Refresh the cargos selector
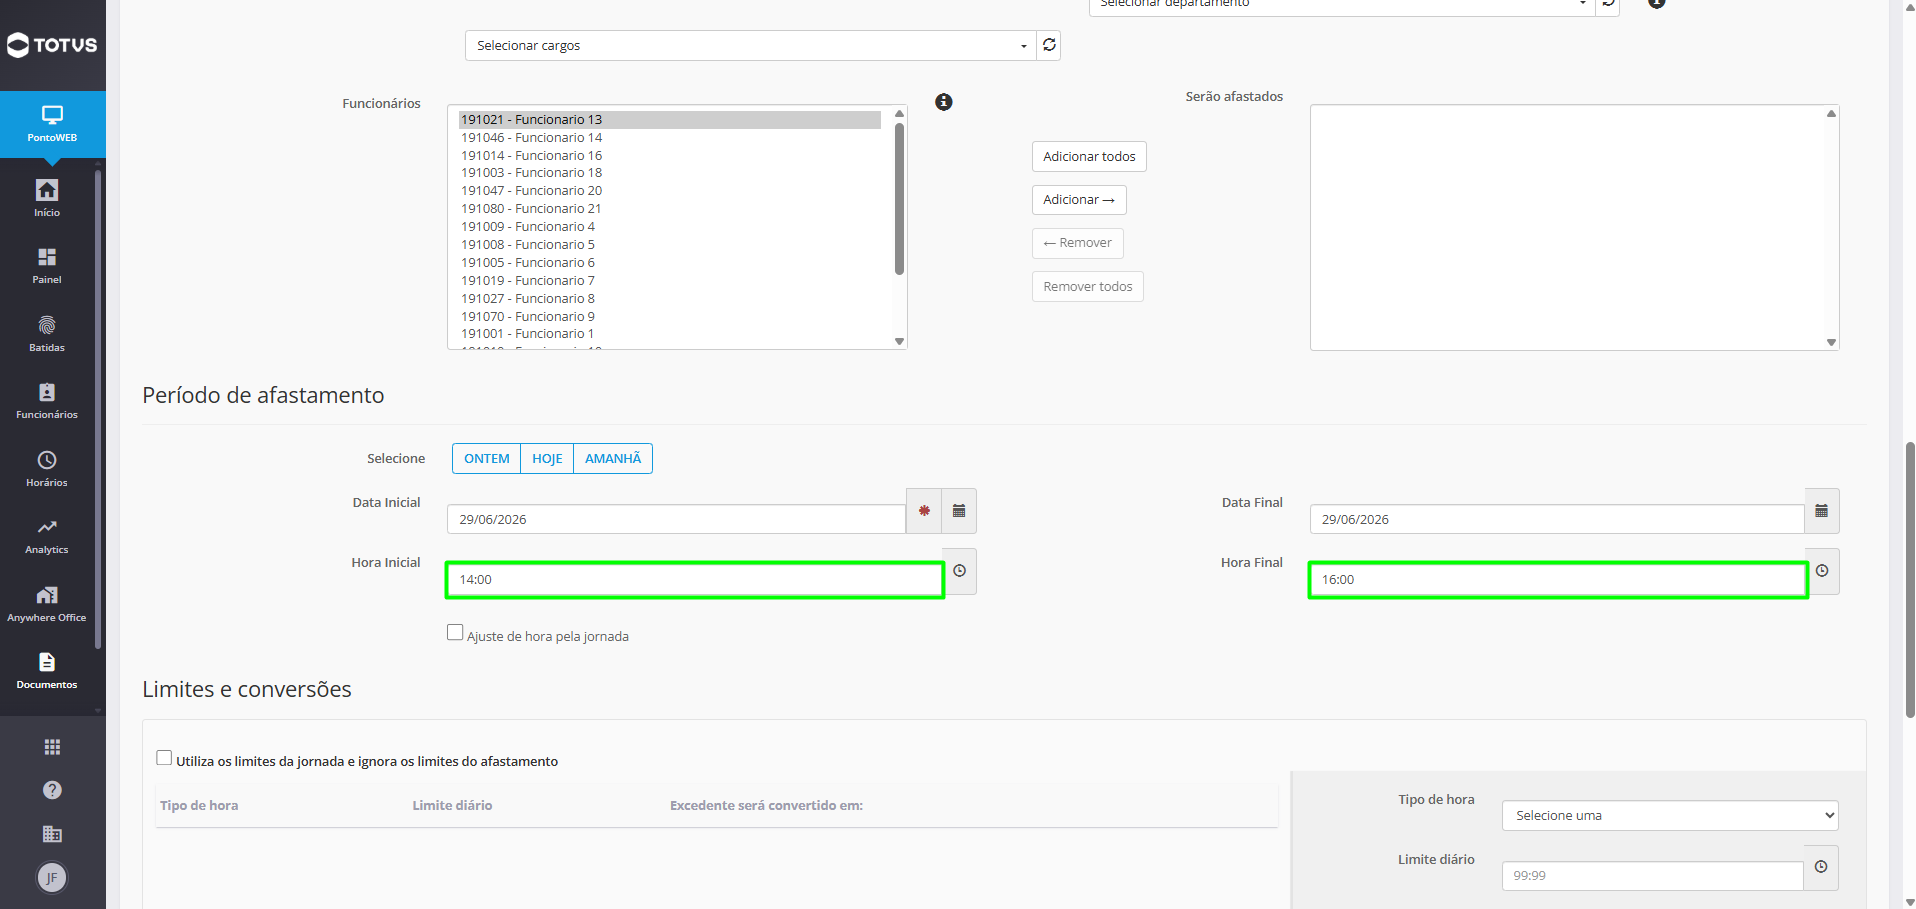 [x=1049, y=45]
